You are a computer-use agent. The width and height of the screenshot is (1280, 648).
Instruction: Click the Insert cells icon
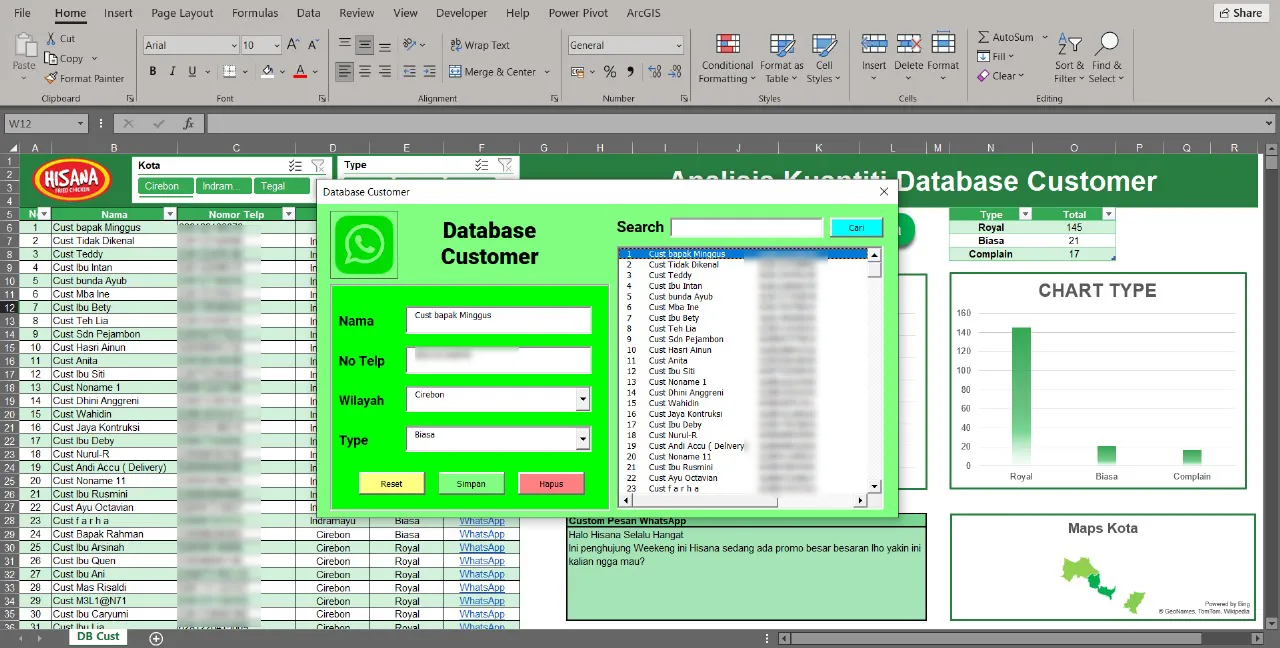point(874,44)
